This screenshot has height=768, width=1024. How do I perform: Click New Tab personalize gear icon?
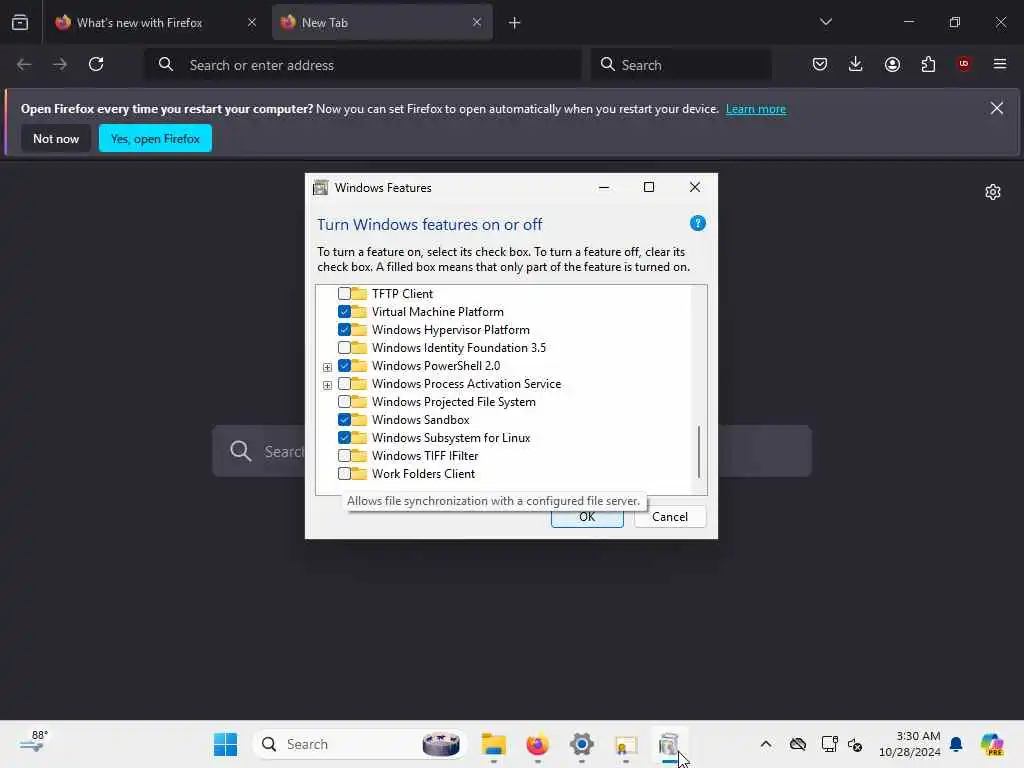pyautogui.click(x=993, y=192)
